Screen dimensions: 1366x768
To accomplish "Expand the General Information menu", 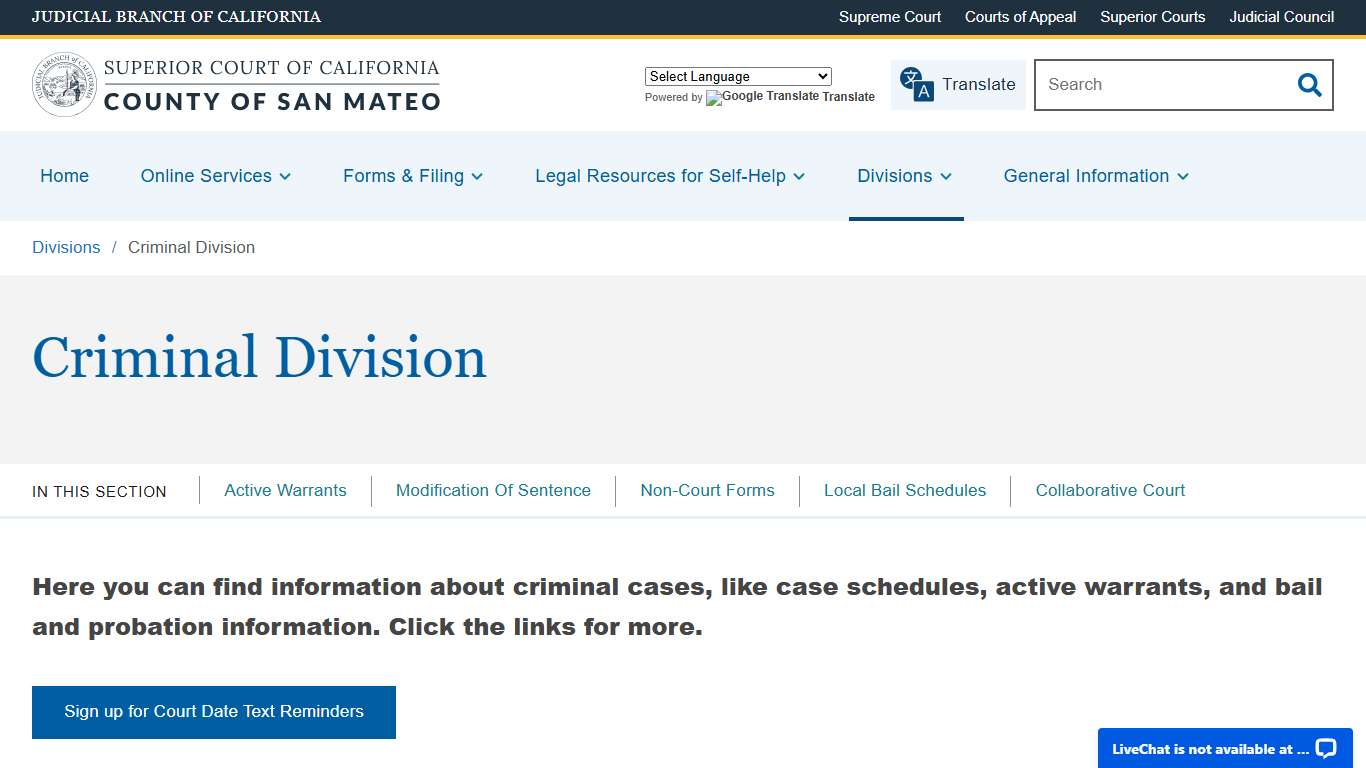I will tap(1095, 176).
